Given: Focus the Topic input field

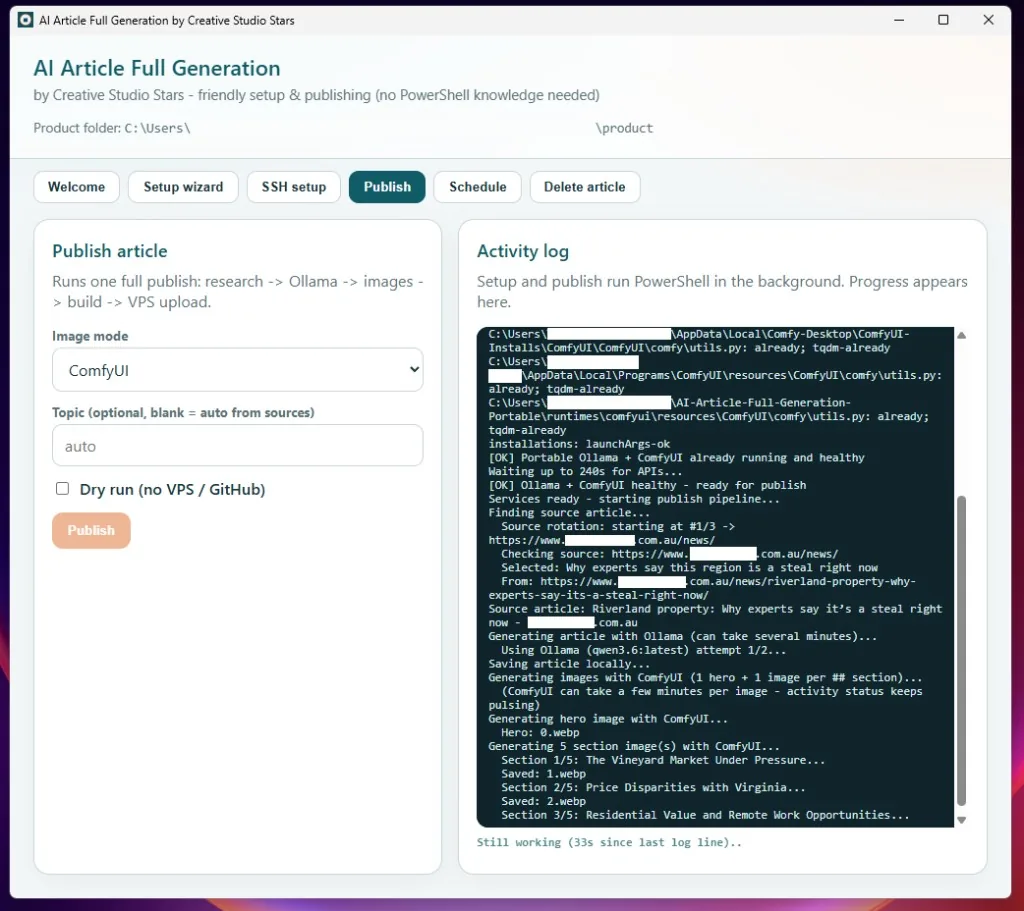Looking at the screenshot, I should pos(238,446).
